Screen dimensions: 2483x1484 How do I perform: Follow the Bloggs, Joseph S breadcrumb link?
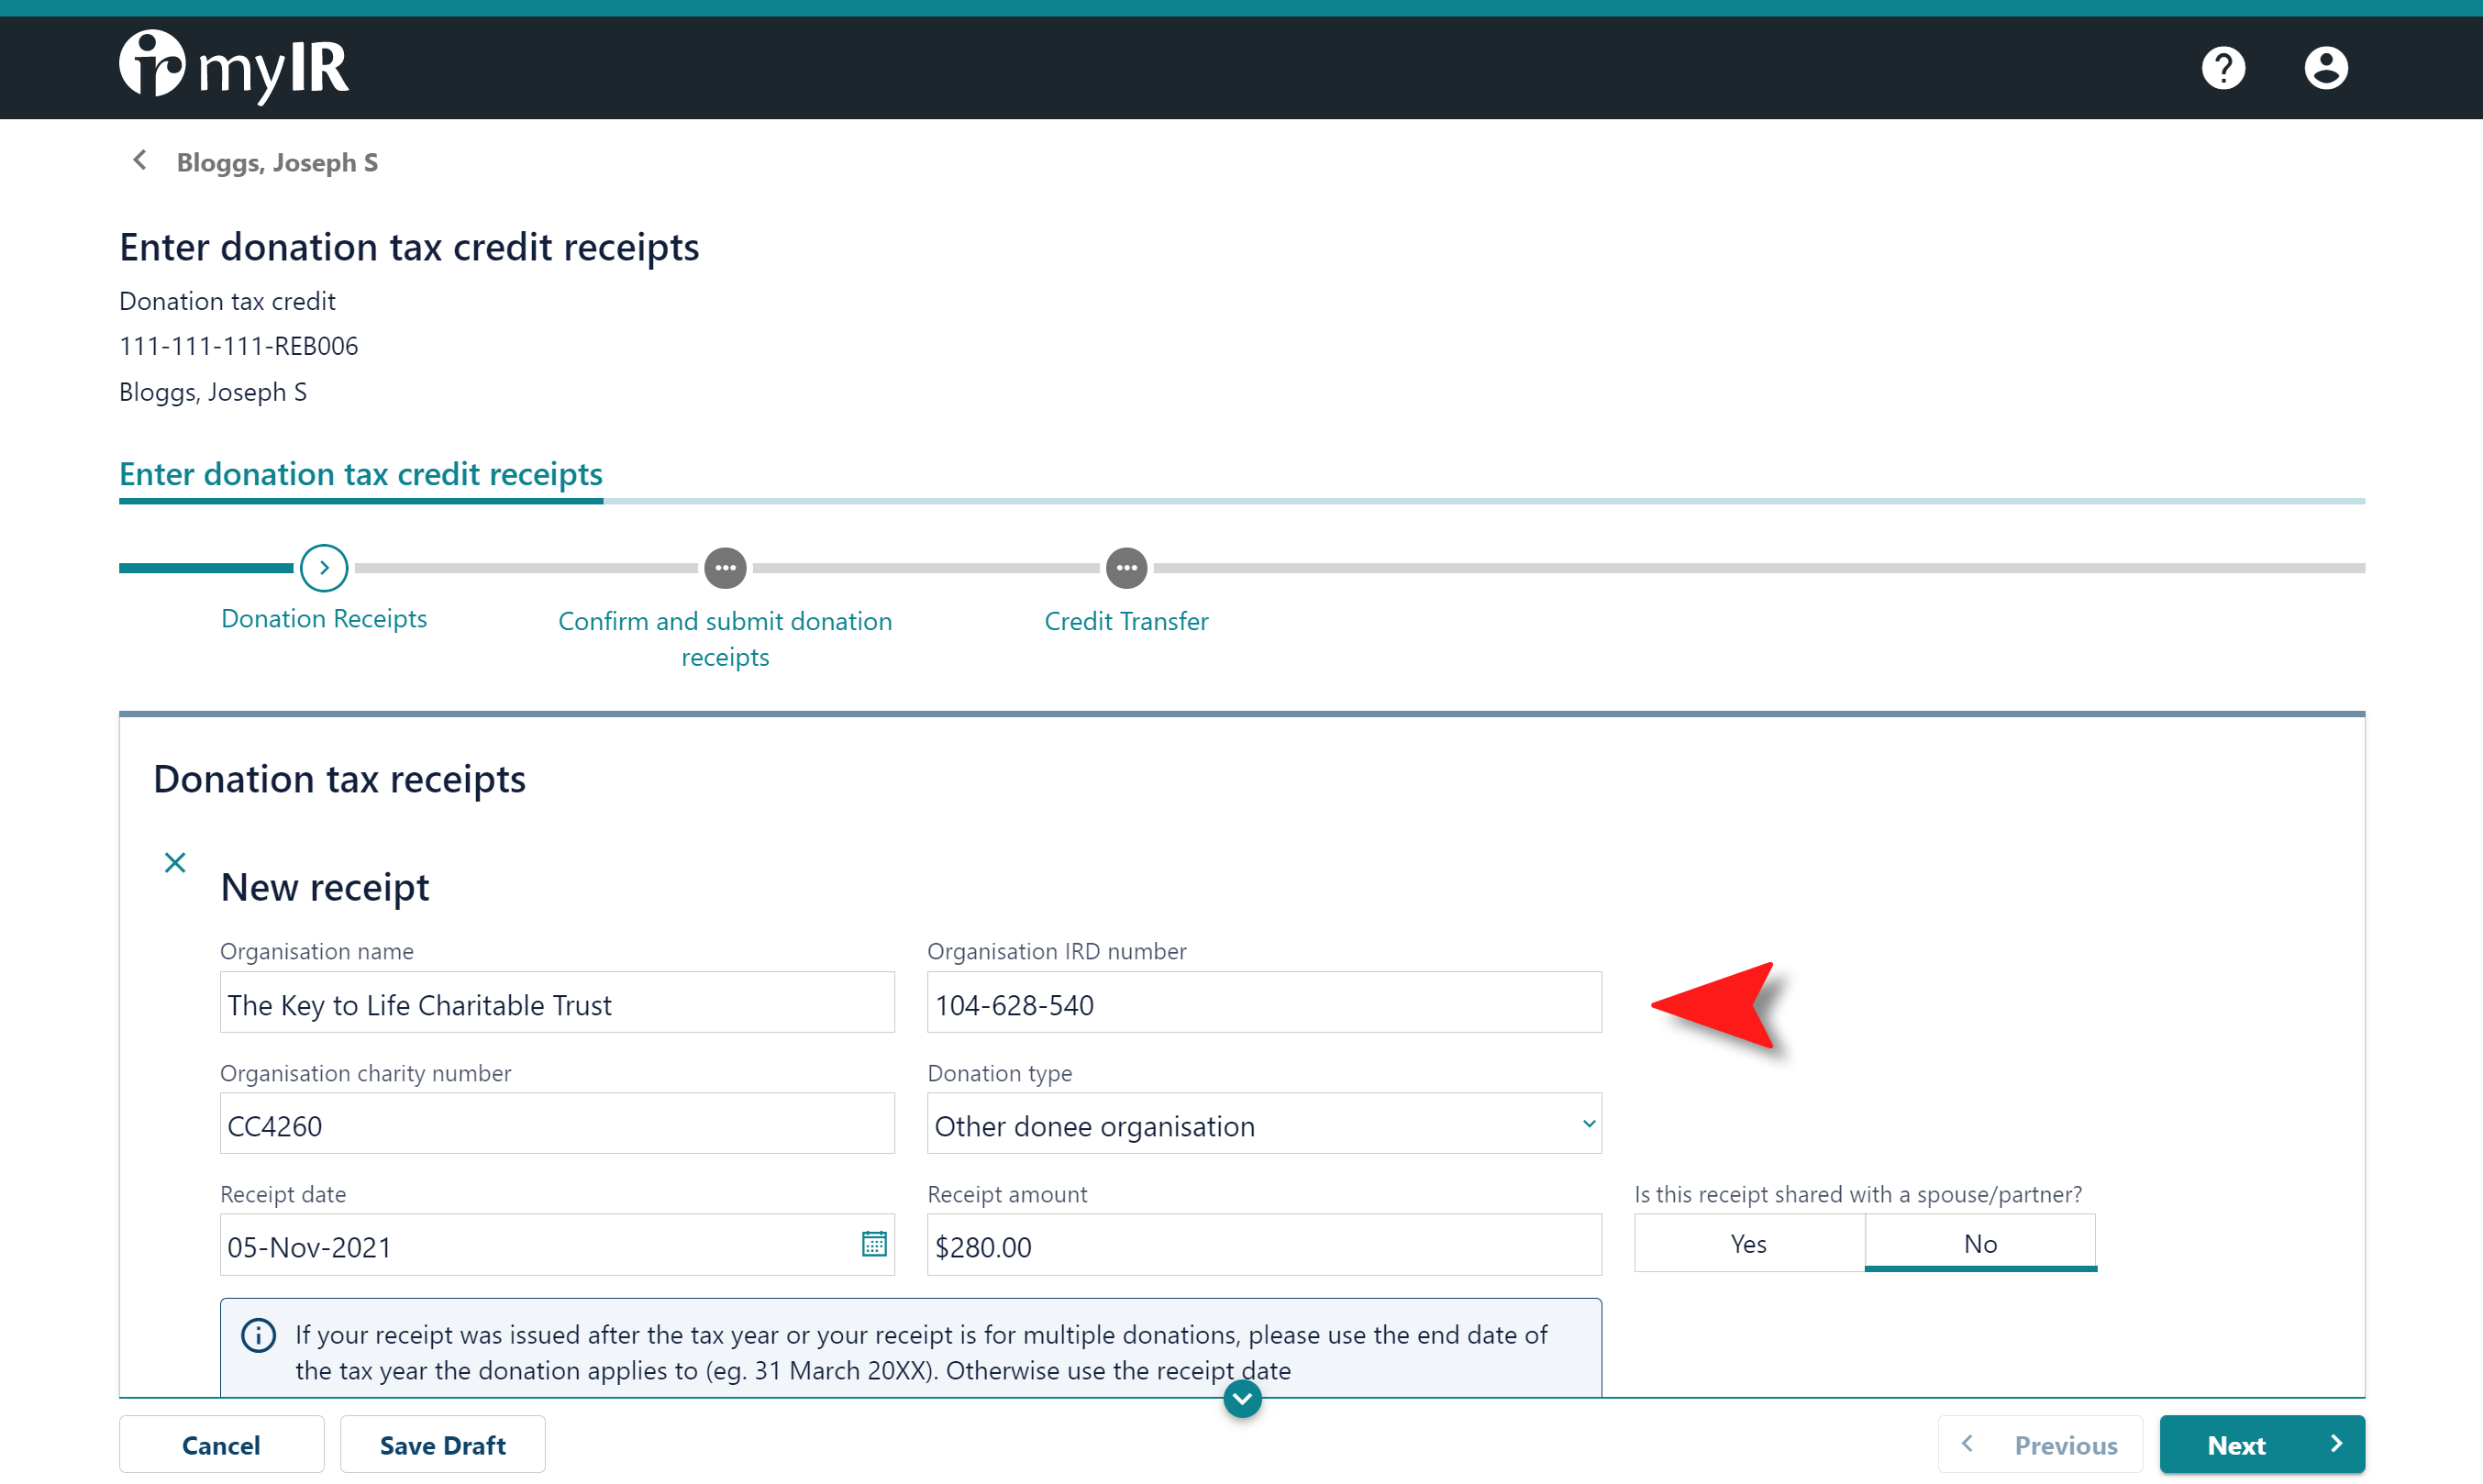coord(277,162)
